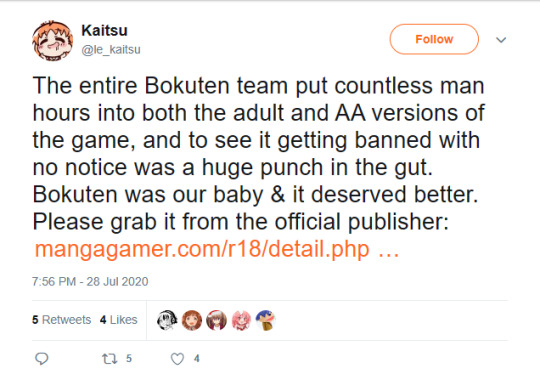The width and height of the screenshot is (540, 391).
Task: Click the tweet text about Bokuten team
Action: 258,153
